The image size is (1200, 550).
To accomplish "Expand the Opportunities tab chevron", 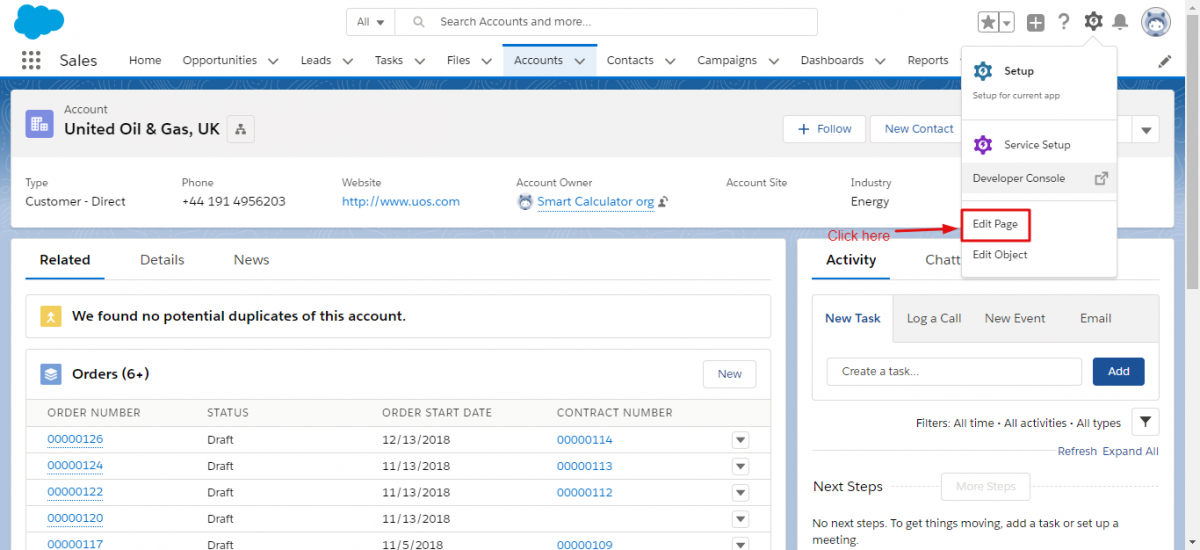I will coord(273,61).
